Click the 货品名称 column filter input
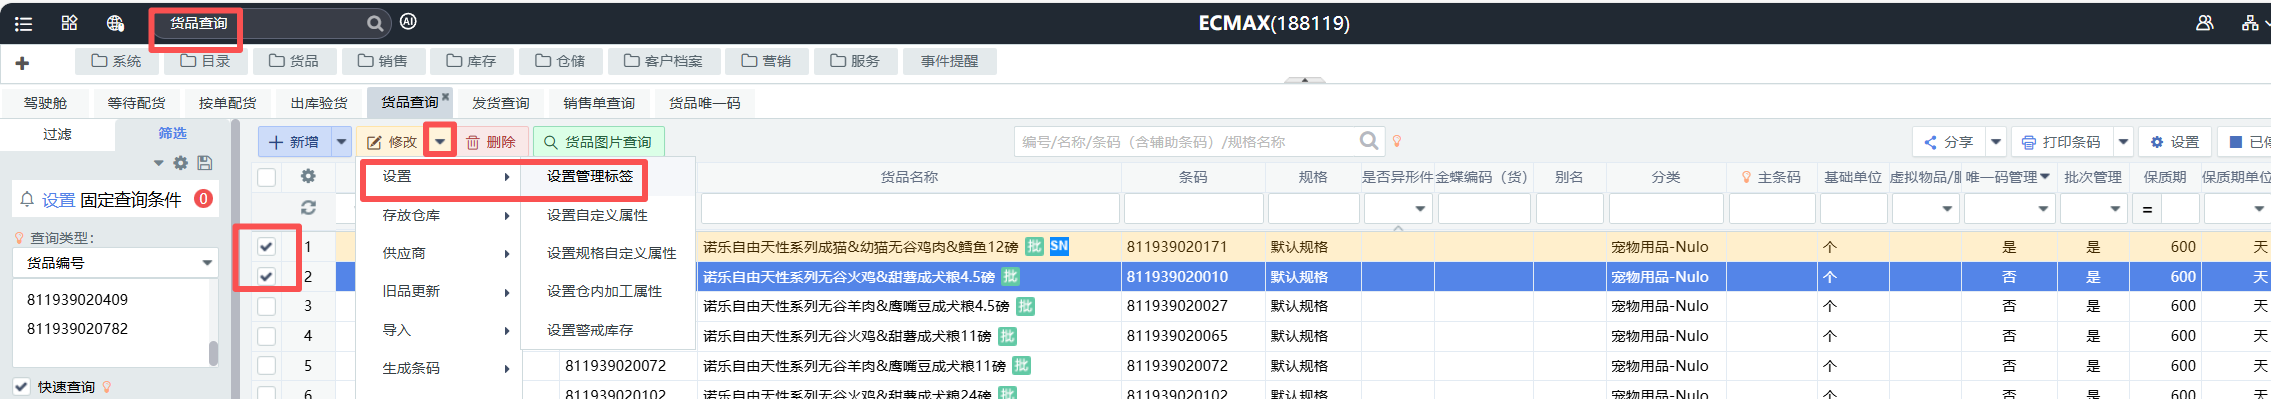 (910, 209)
